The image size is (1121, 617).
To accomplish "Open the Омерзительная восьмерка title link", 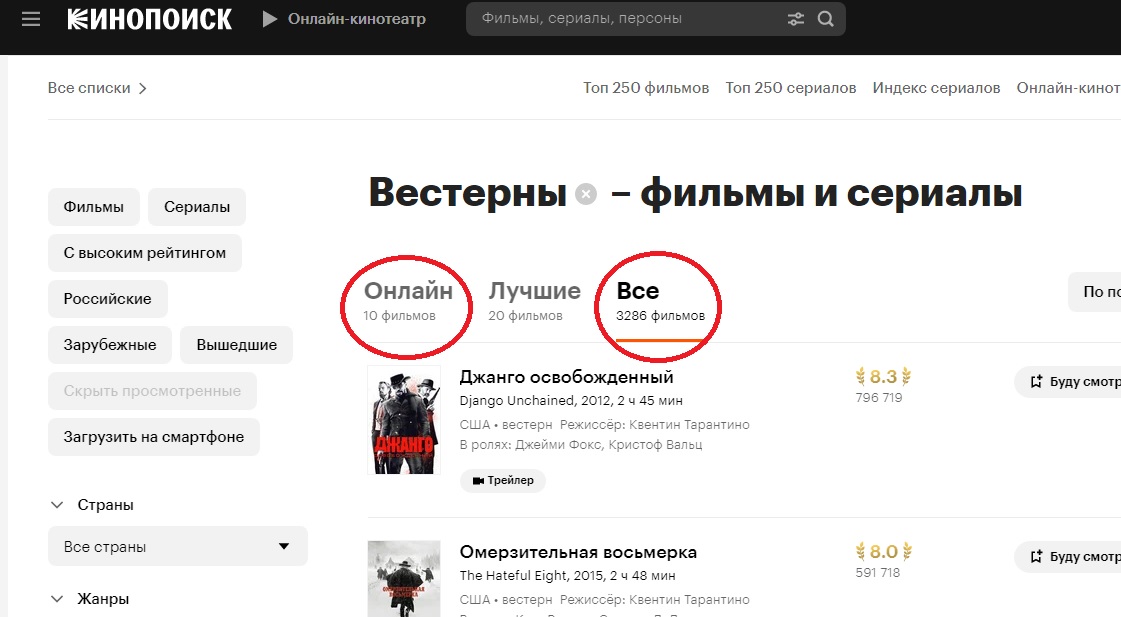I will tap(578, 552).
